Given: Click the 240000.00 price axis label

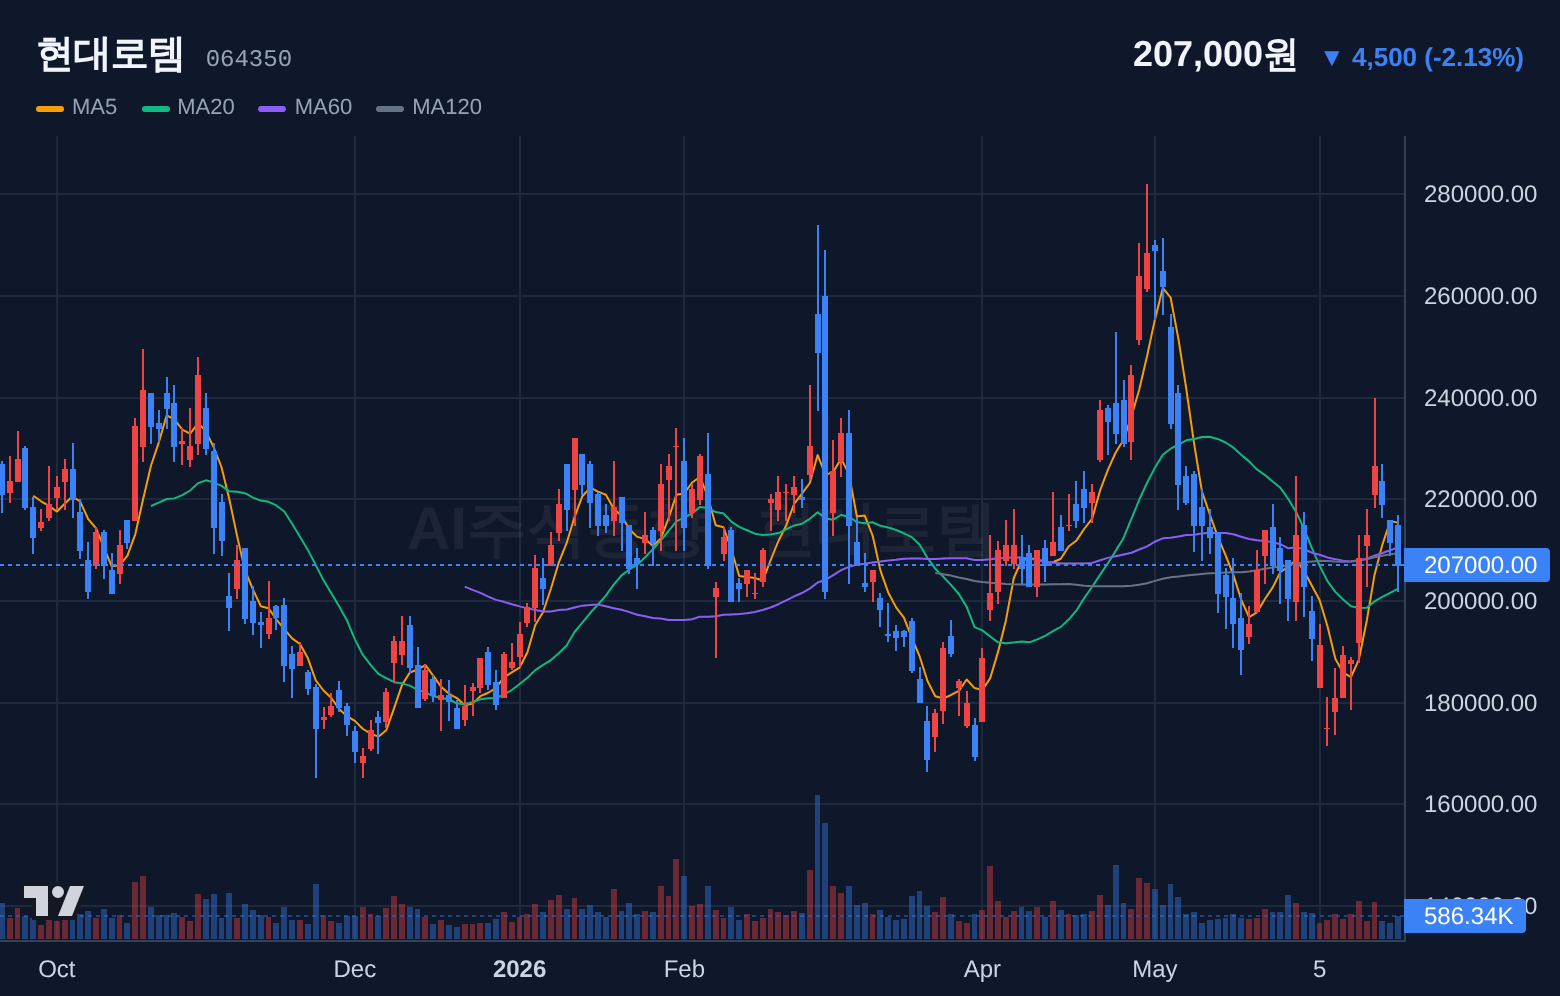Looking at the screenshot, I should (x=1480, y=398).
